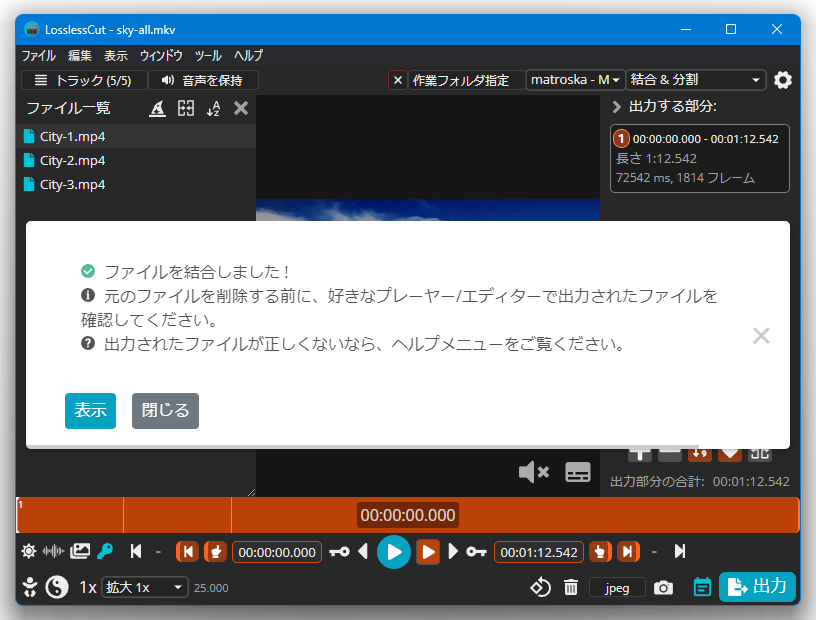Image resolution: width=816 pixels, height=620 pixels.
Task: Click the トラック (5/5) button
Action: [x=84, y=80]
